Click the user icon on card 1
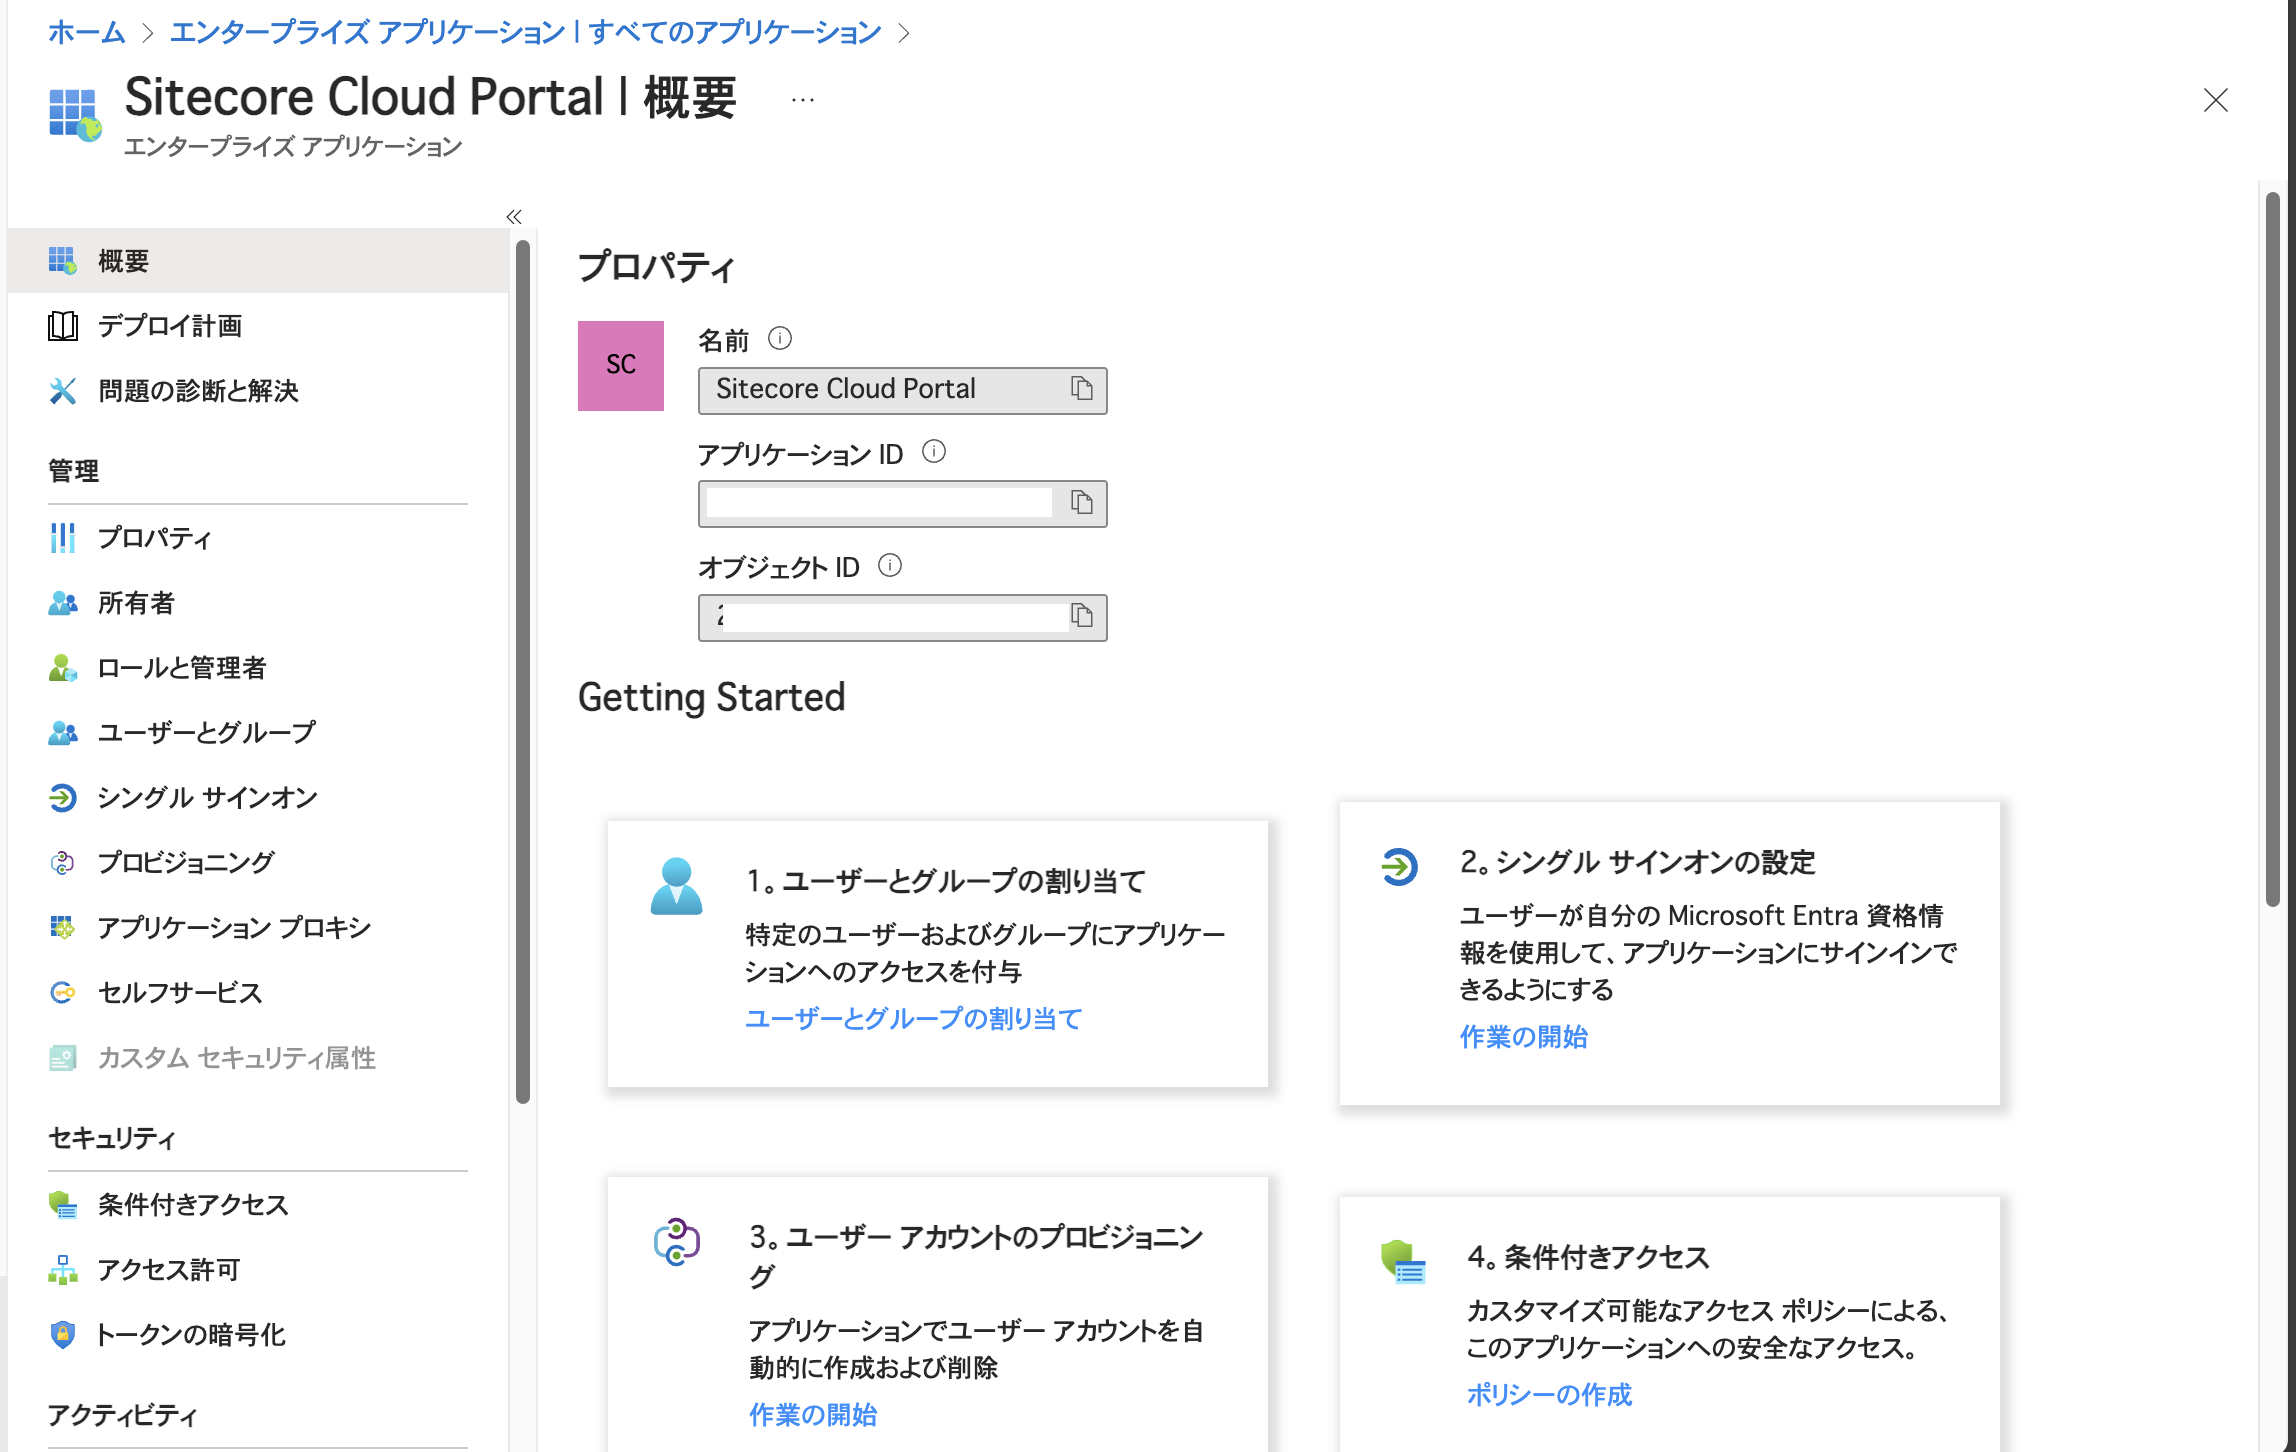The height and width of the screenshot is (1452, 2296). click(x=676, y=886)
